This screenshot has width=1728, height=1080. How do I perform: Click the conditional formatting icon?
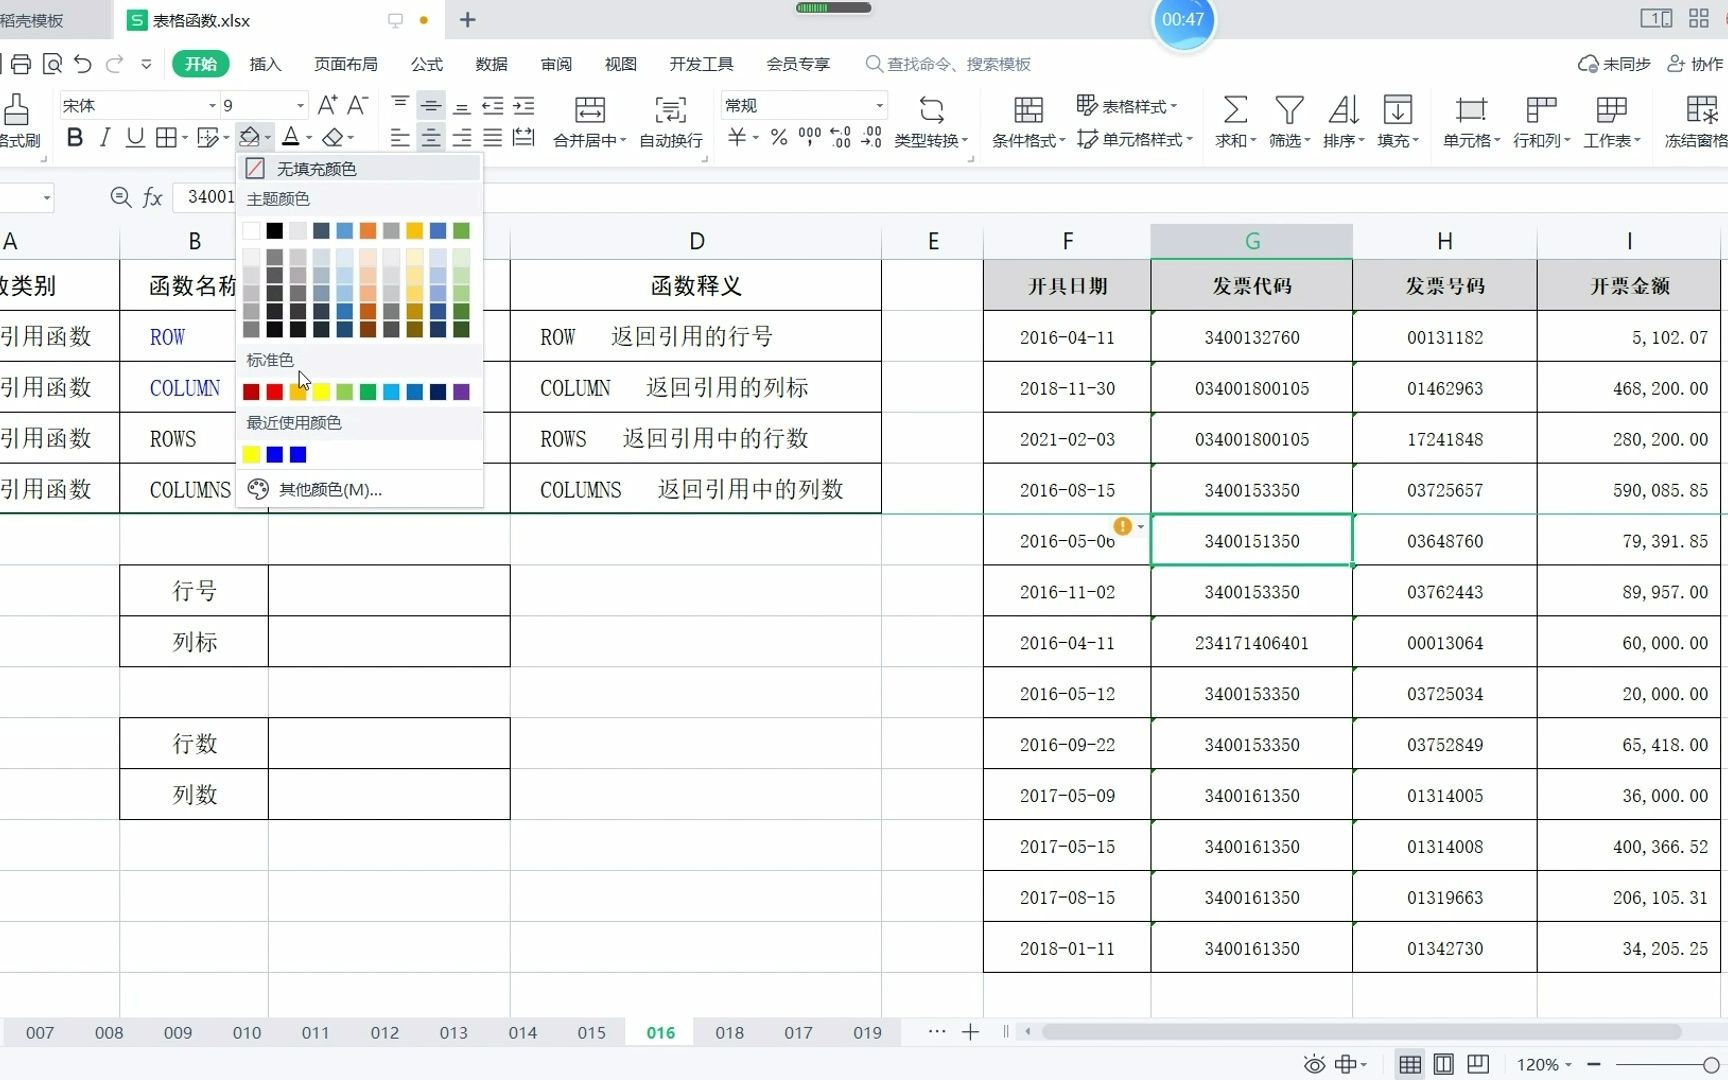(1028, 109)
